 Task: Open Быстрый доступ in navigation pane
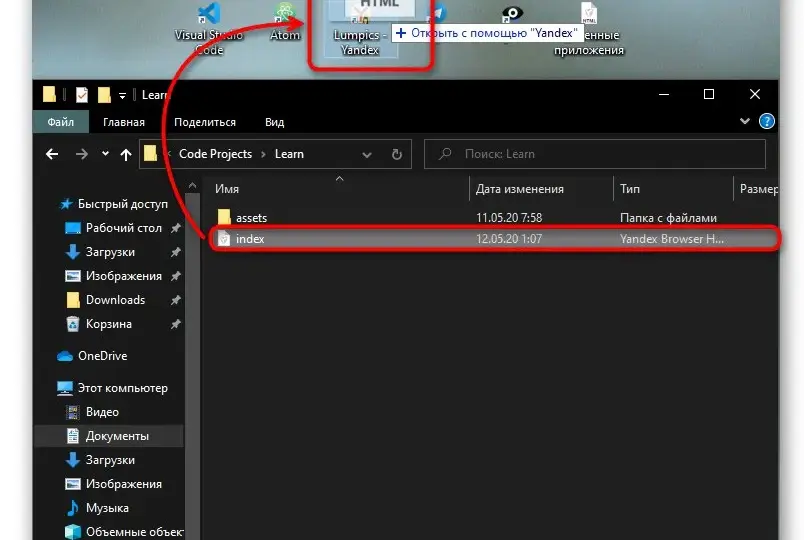tap(123, 204)
